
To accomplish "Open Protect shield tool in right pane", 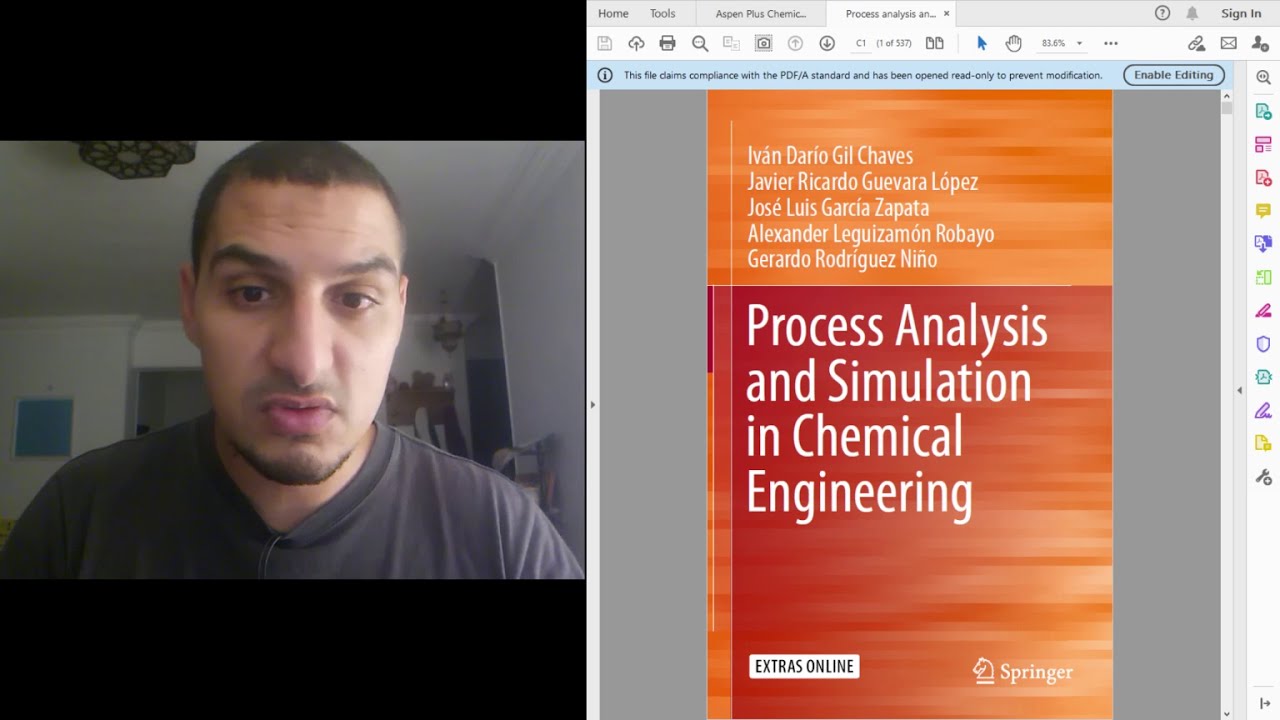I will point(1263,344).
